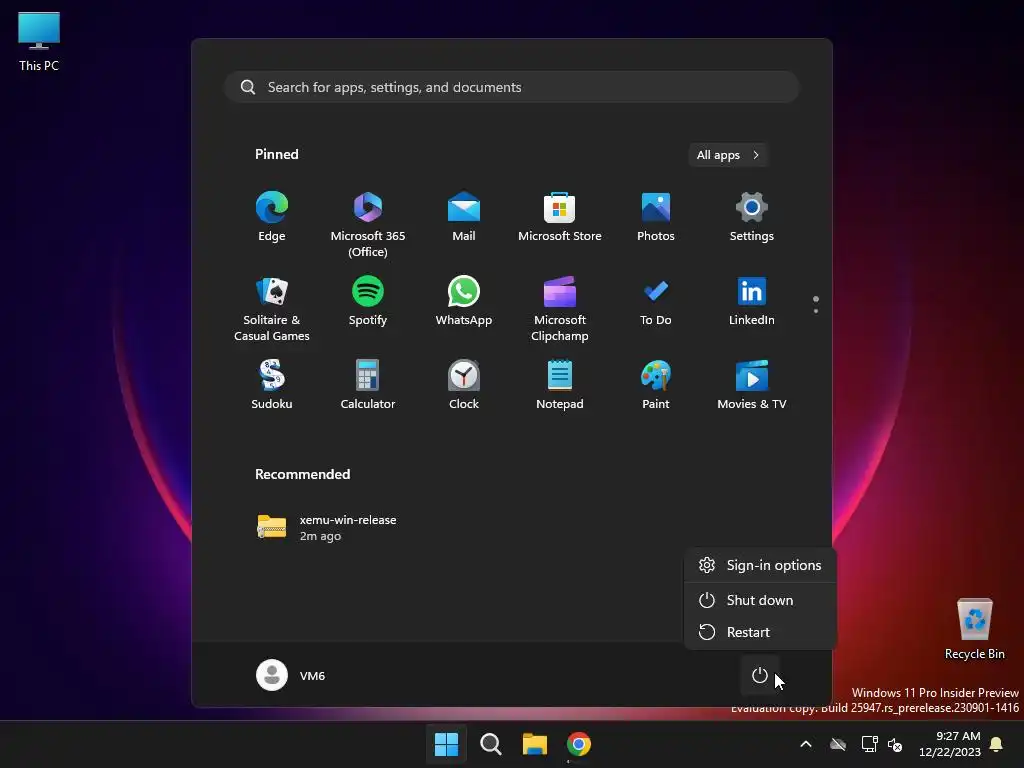The image size is (1024, 768).
Task: Select the Recycle Bin desktop icon
Action: [974, 629]
